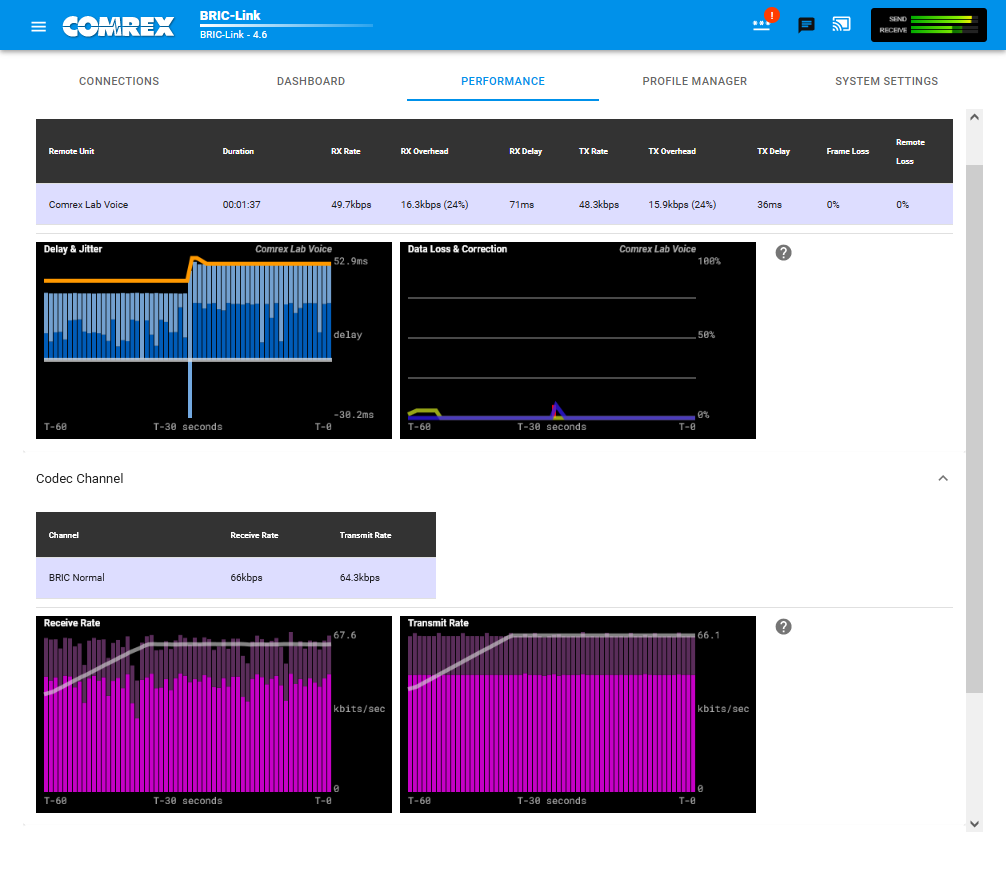Click the Data Loss & Correction graph
Image resolution: width=1006 pixels, height=873 pixels.
coord(577,341)
